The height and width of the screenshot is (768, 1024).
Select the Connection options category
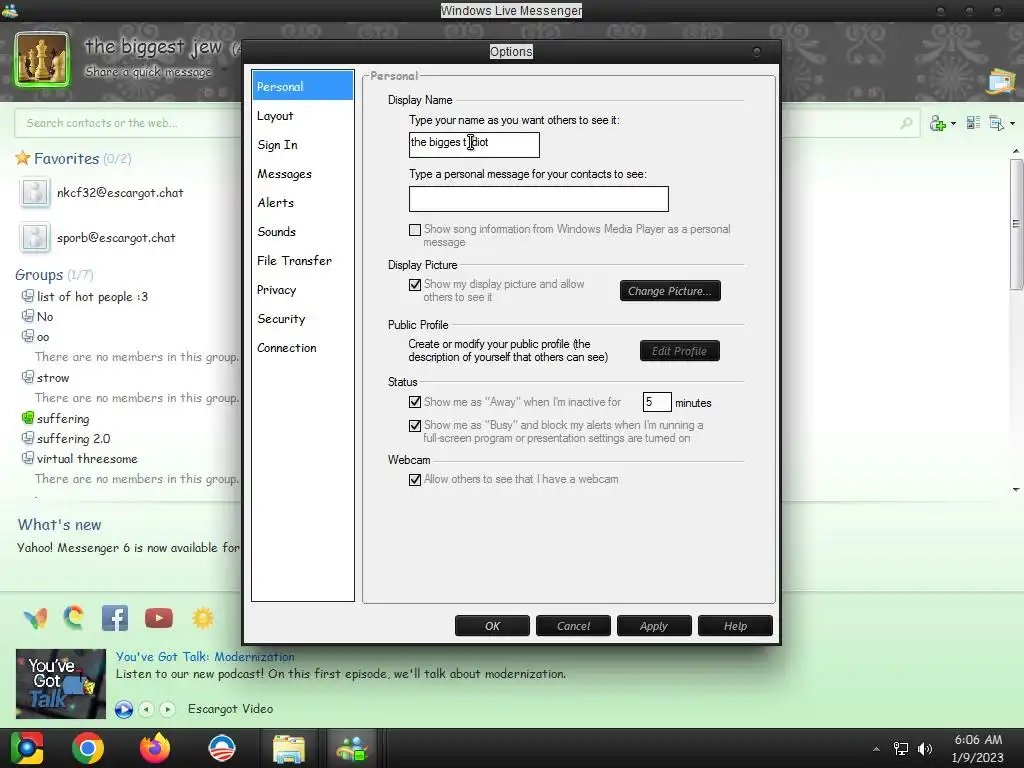tap(303, 347)
